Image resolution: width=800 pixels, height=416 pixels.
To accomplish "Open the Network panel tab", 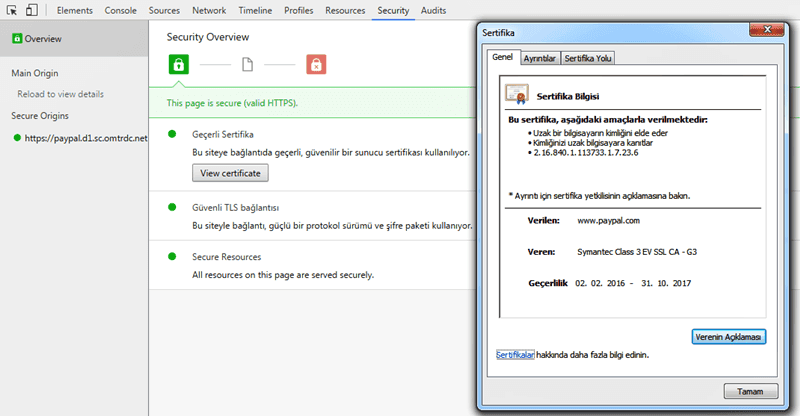I will [x=209, y=10].
